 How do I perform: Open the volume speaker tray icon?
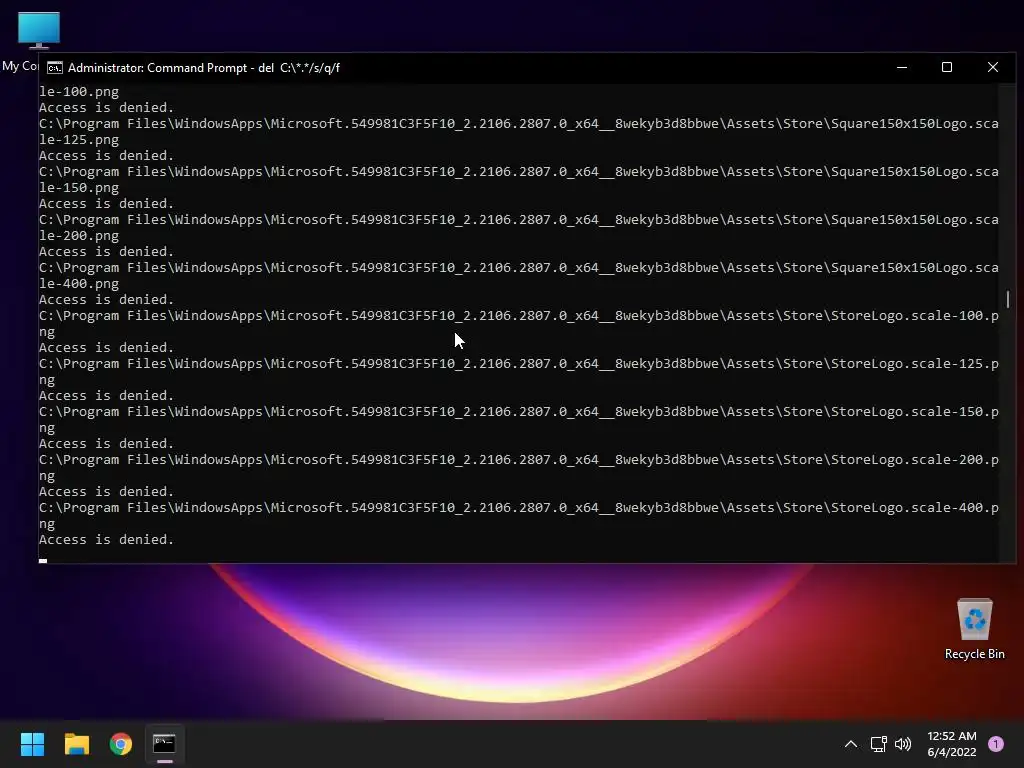coord(903,744)
